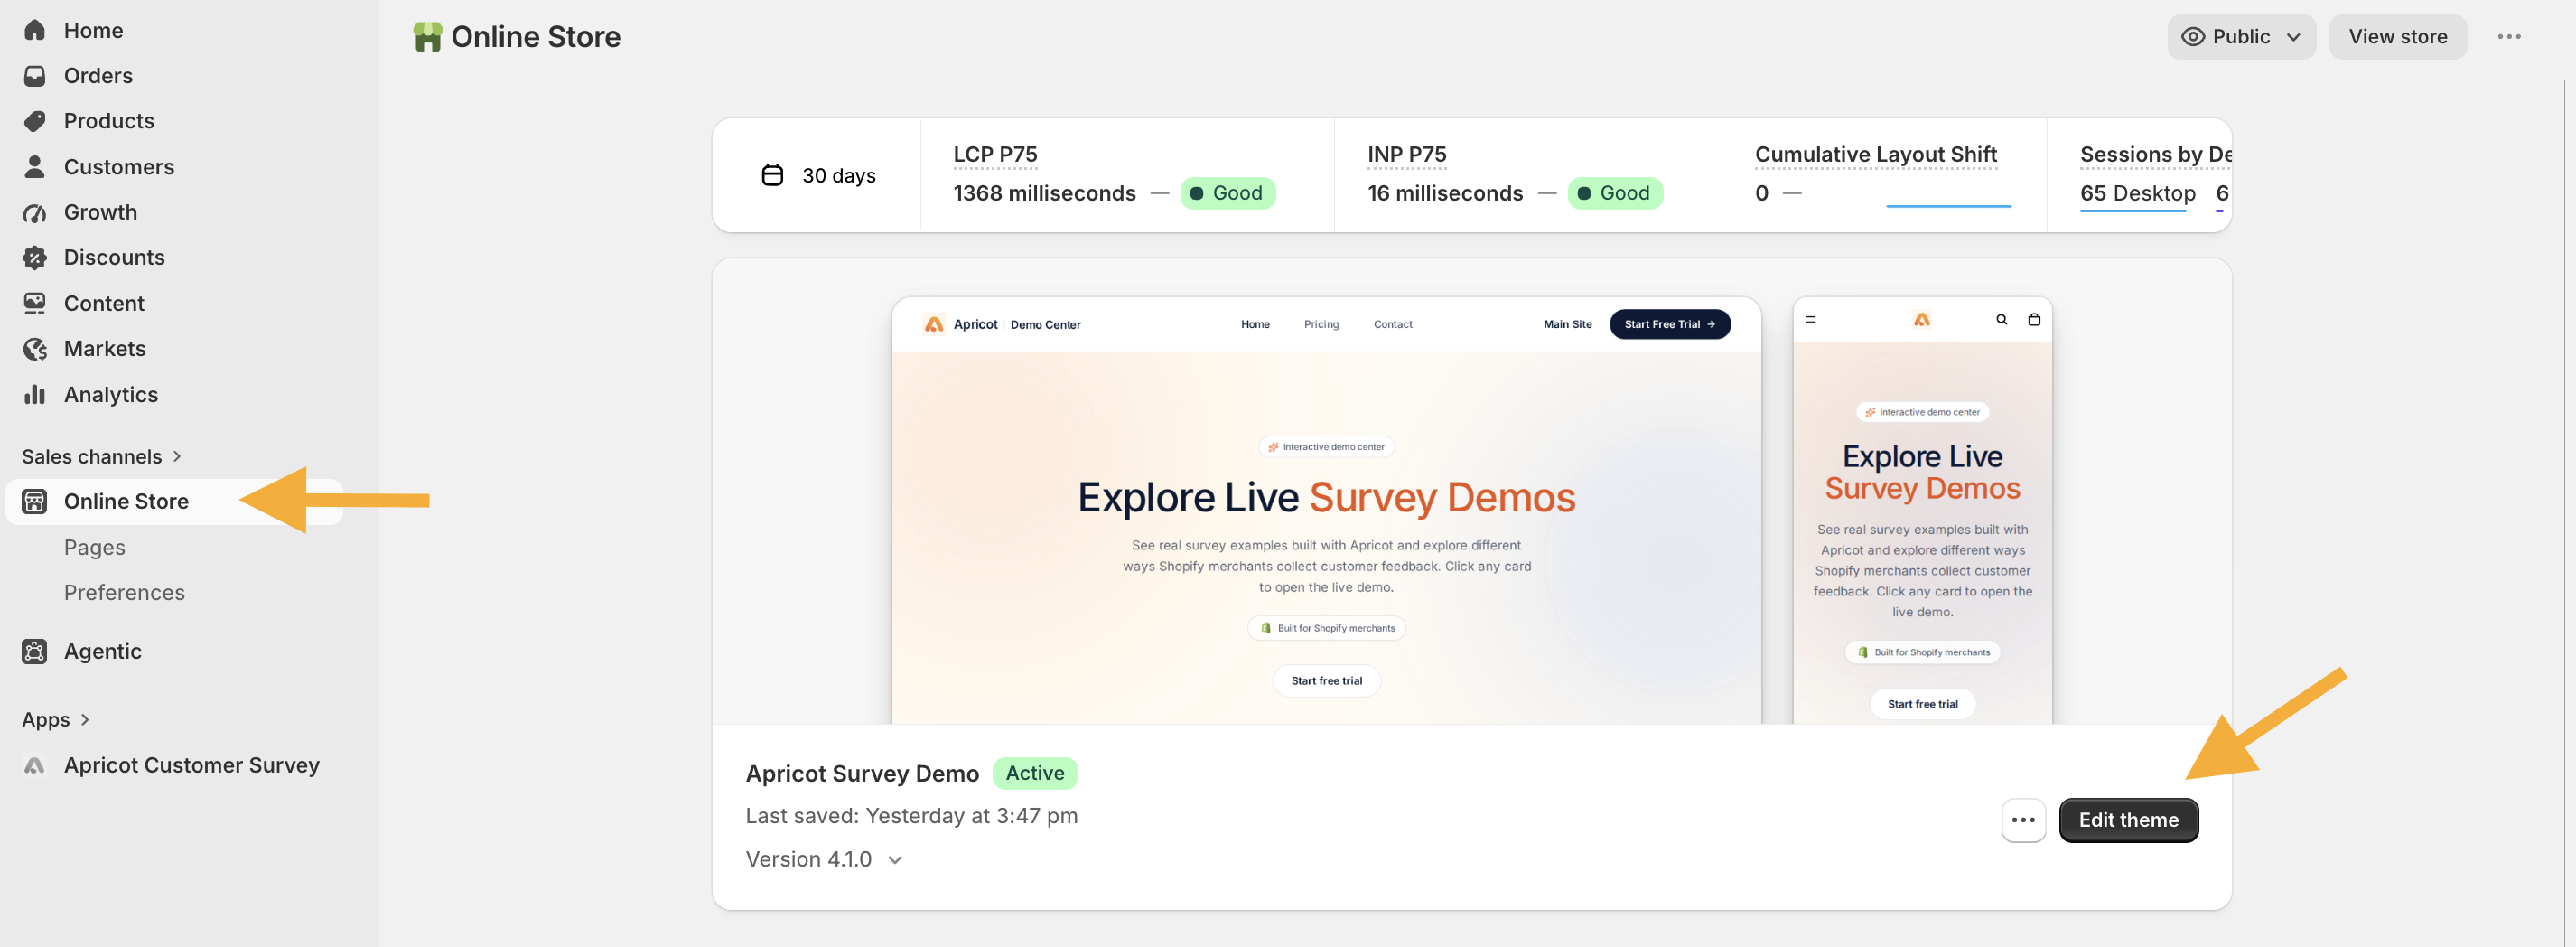Click the LCP P75 metric label

pos(995,154)
